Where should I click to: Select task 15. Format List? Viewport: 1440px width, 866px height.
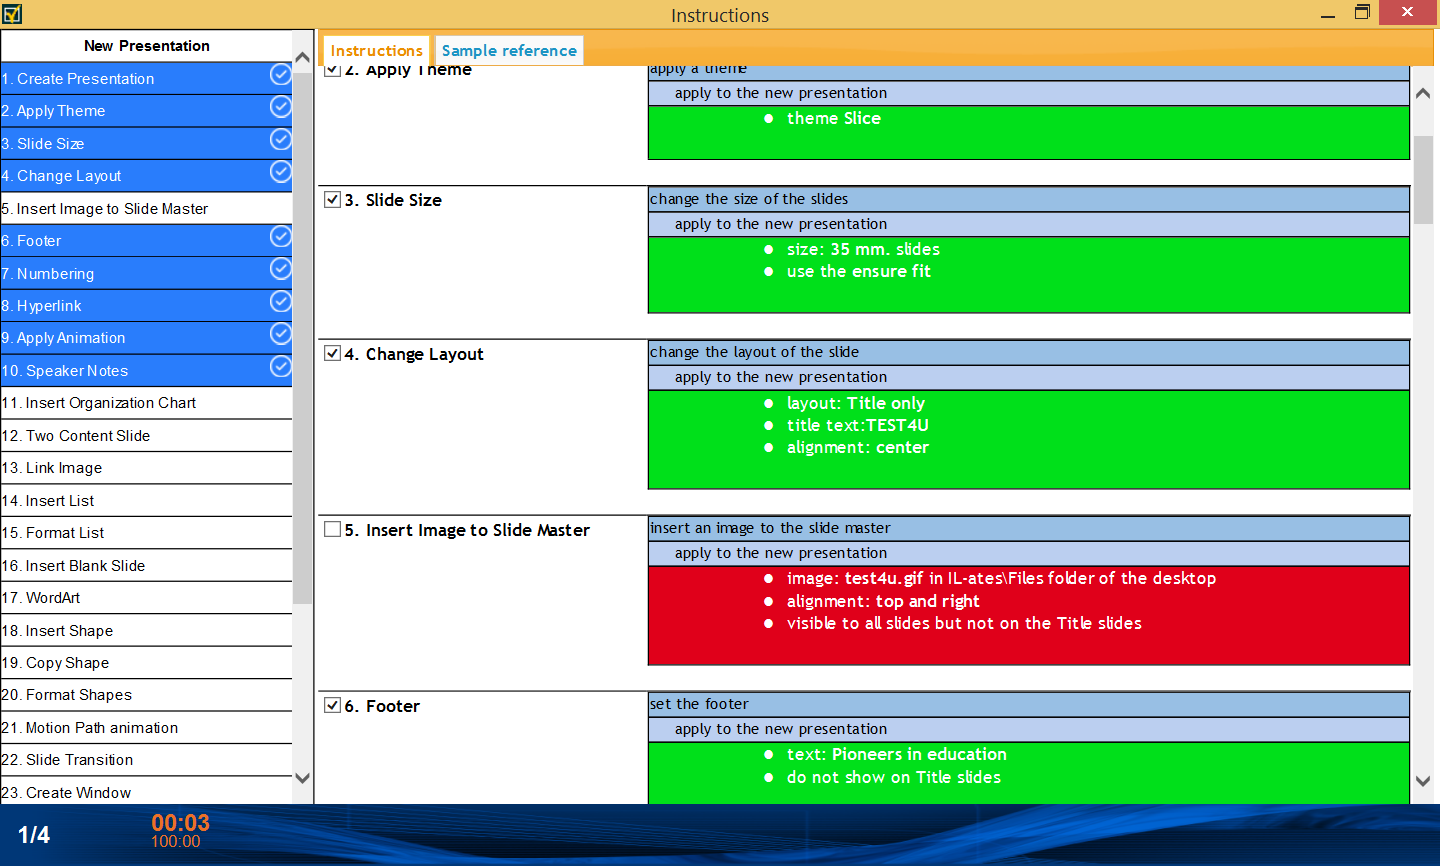point(146,532)
